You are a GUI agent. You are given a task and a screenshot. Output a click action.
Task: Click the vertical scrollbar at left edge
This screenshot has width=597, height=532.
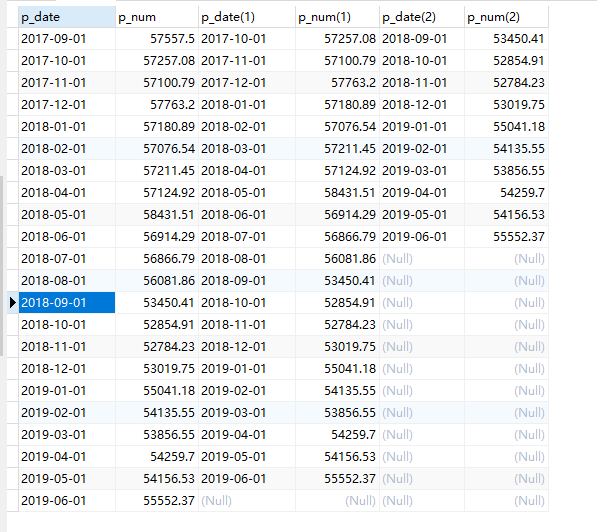[2, 266]
